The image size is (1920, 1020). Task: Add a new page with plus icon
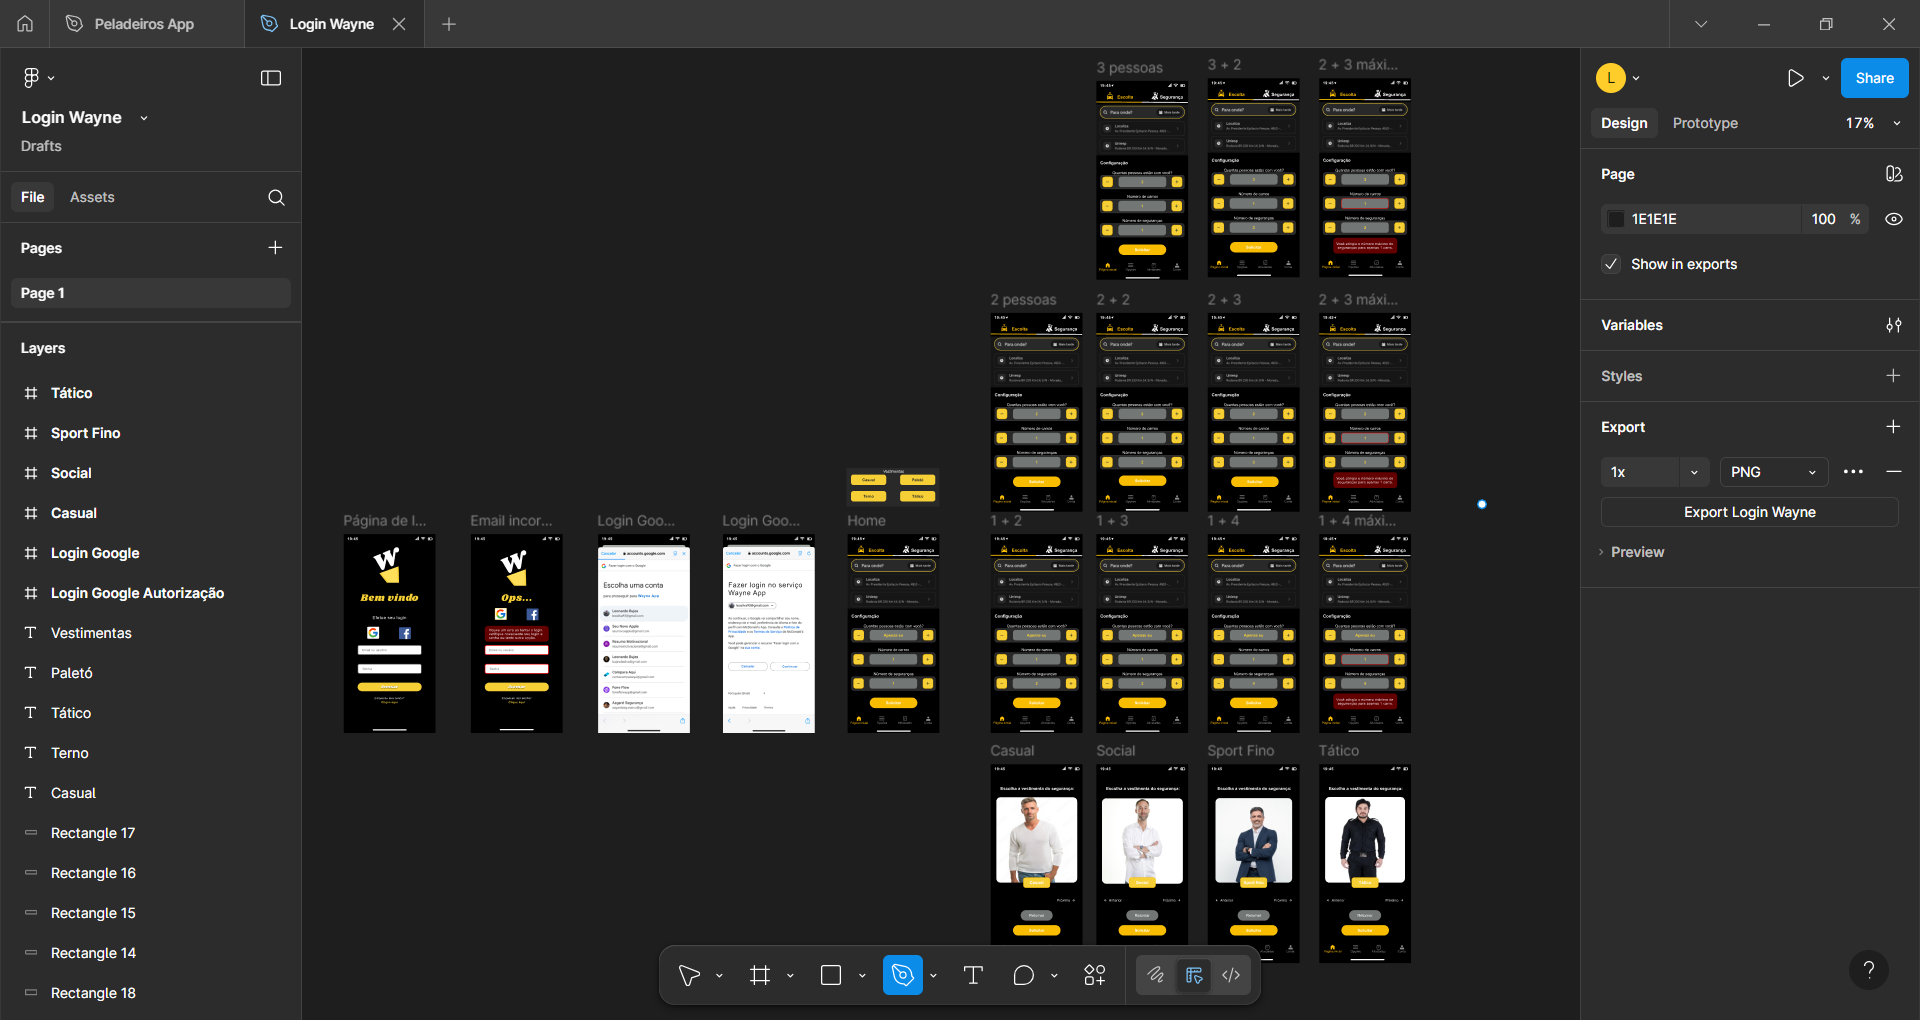275,247
